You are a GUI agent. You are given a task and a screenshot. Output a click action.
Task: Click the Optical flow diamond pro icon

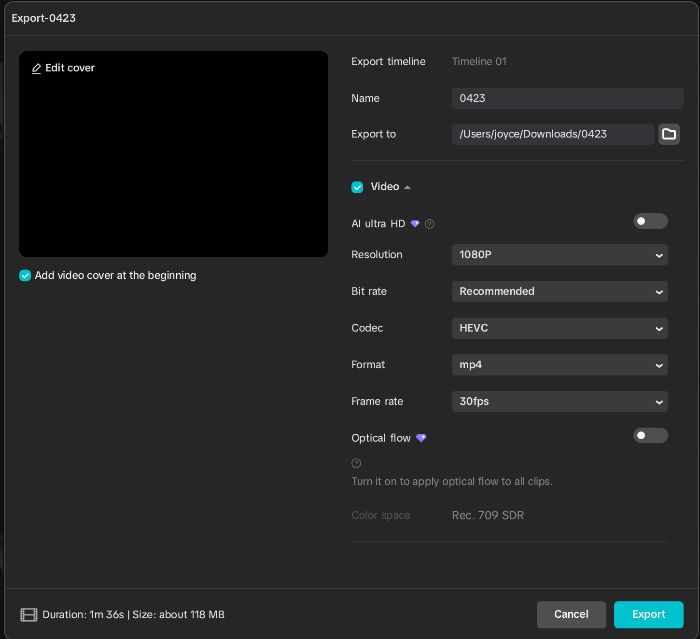click(421, 438)
